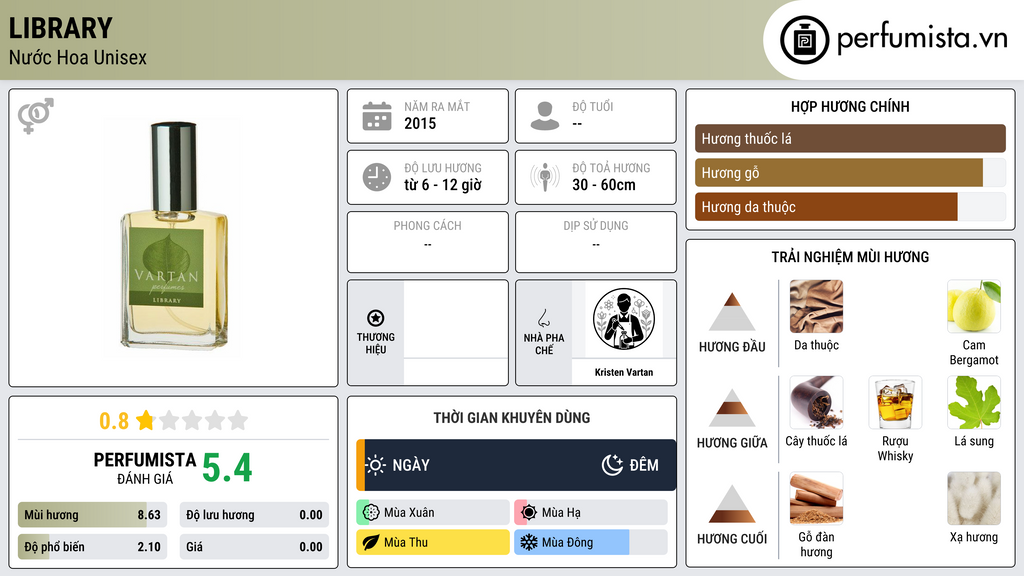
Task: Click the Đêm night label
Action: pos(644,465)
